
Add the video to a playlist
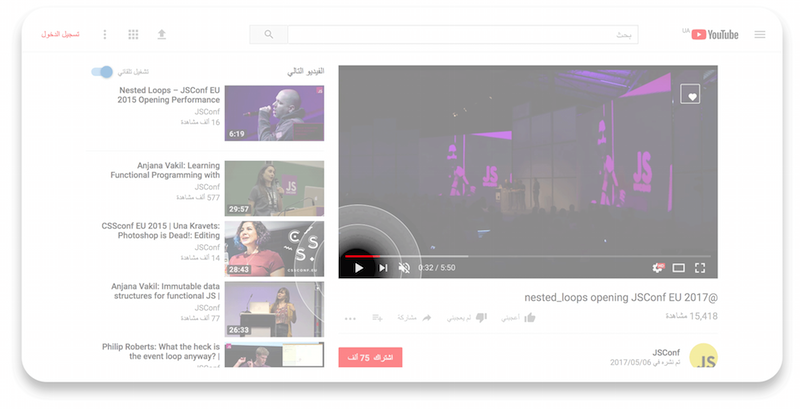pos(378,318)
